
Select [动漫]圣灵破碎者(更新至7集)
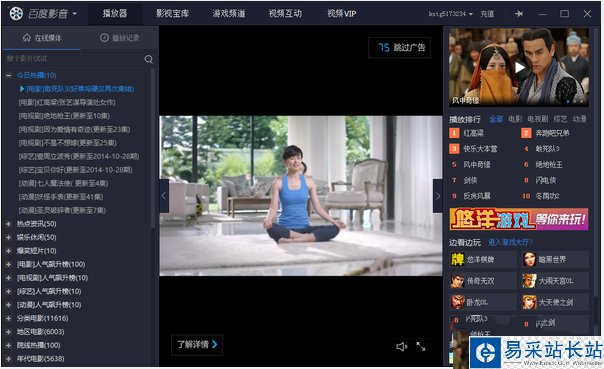click(x=62, y=210)
